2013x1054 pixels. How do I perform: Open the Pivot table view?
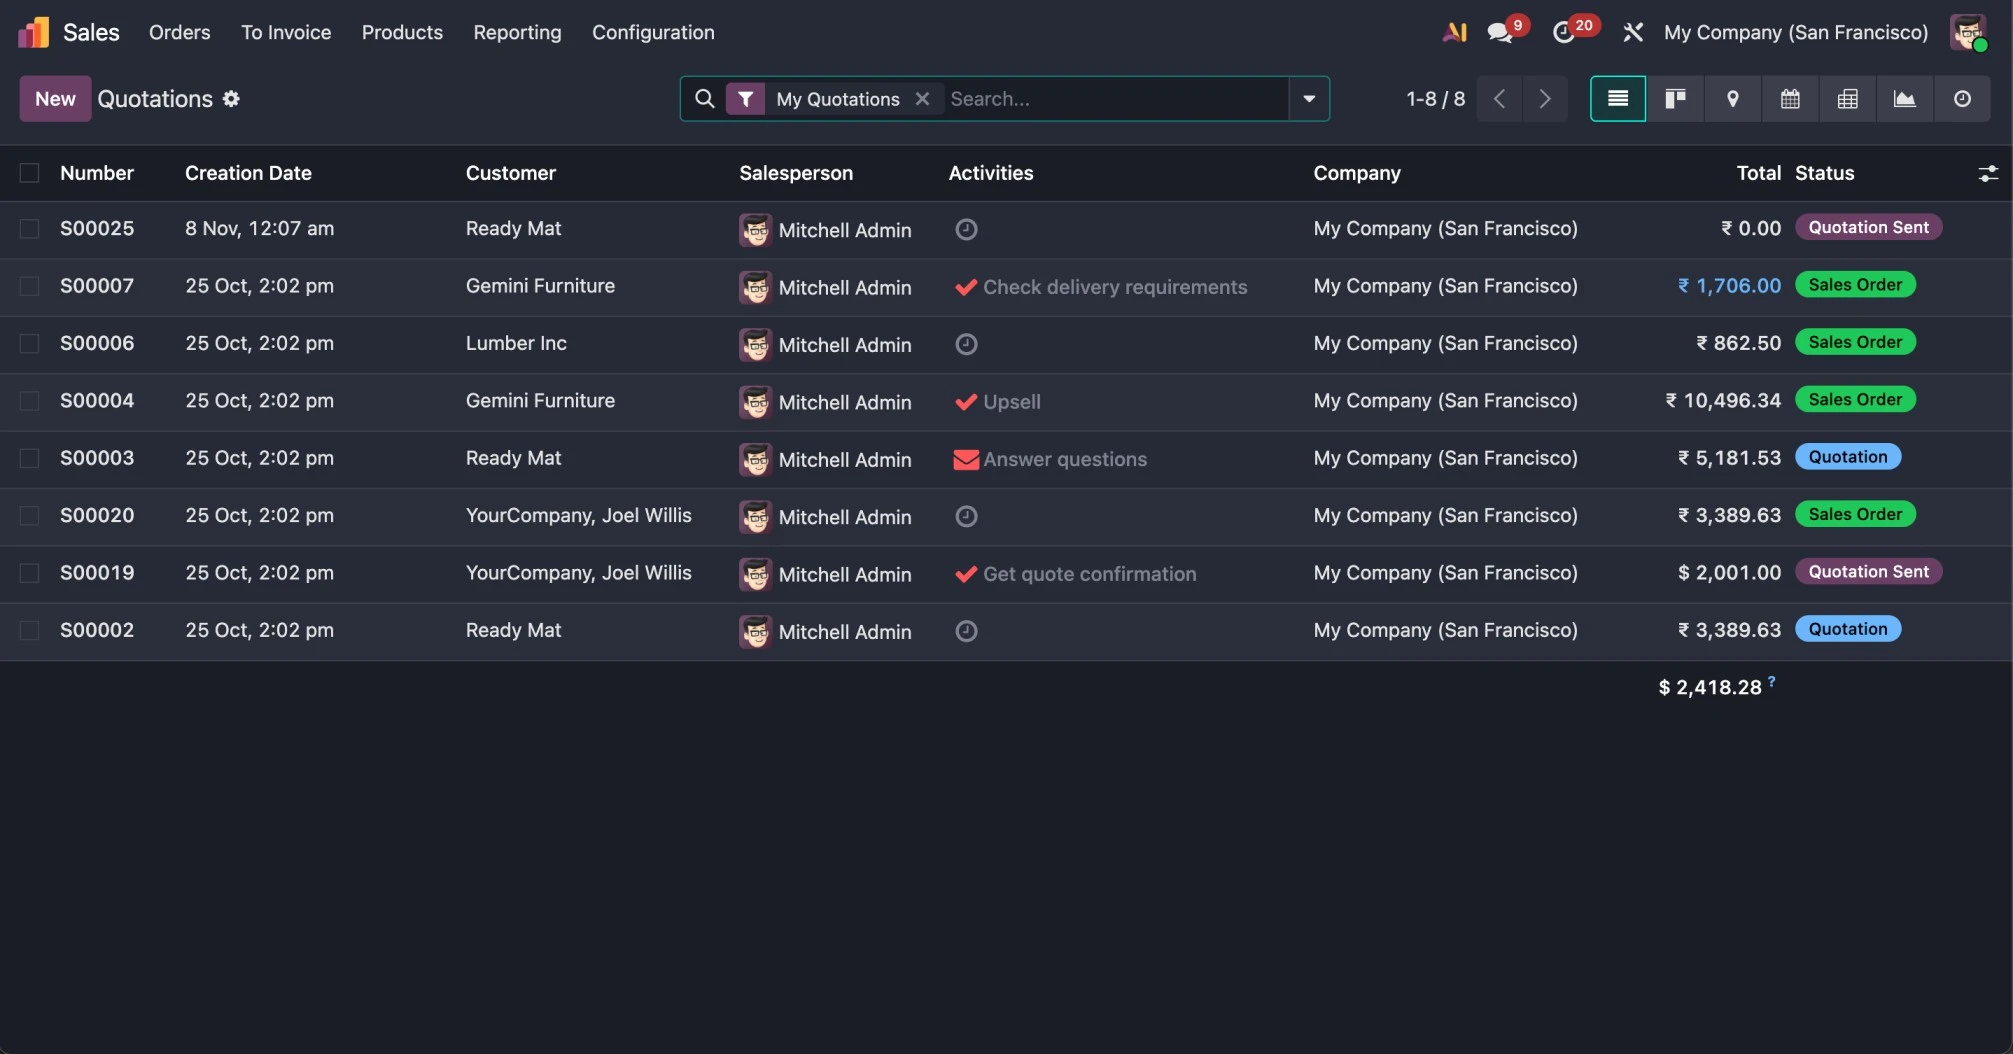[x=1848, y=99]
